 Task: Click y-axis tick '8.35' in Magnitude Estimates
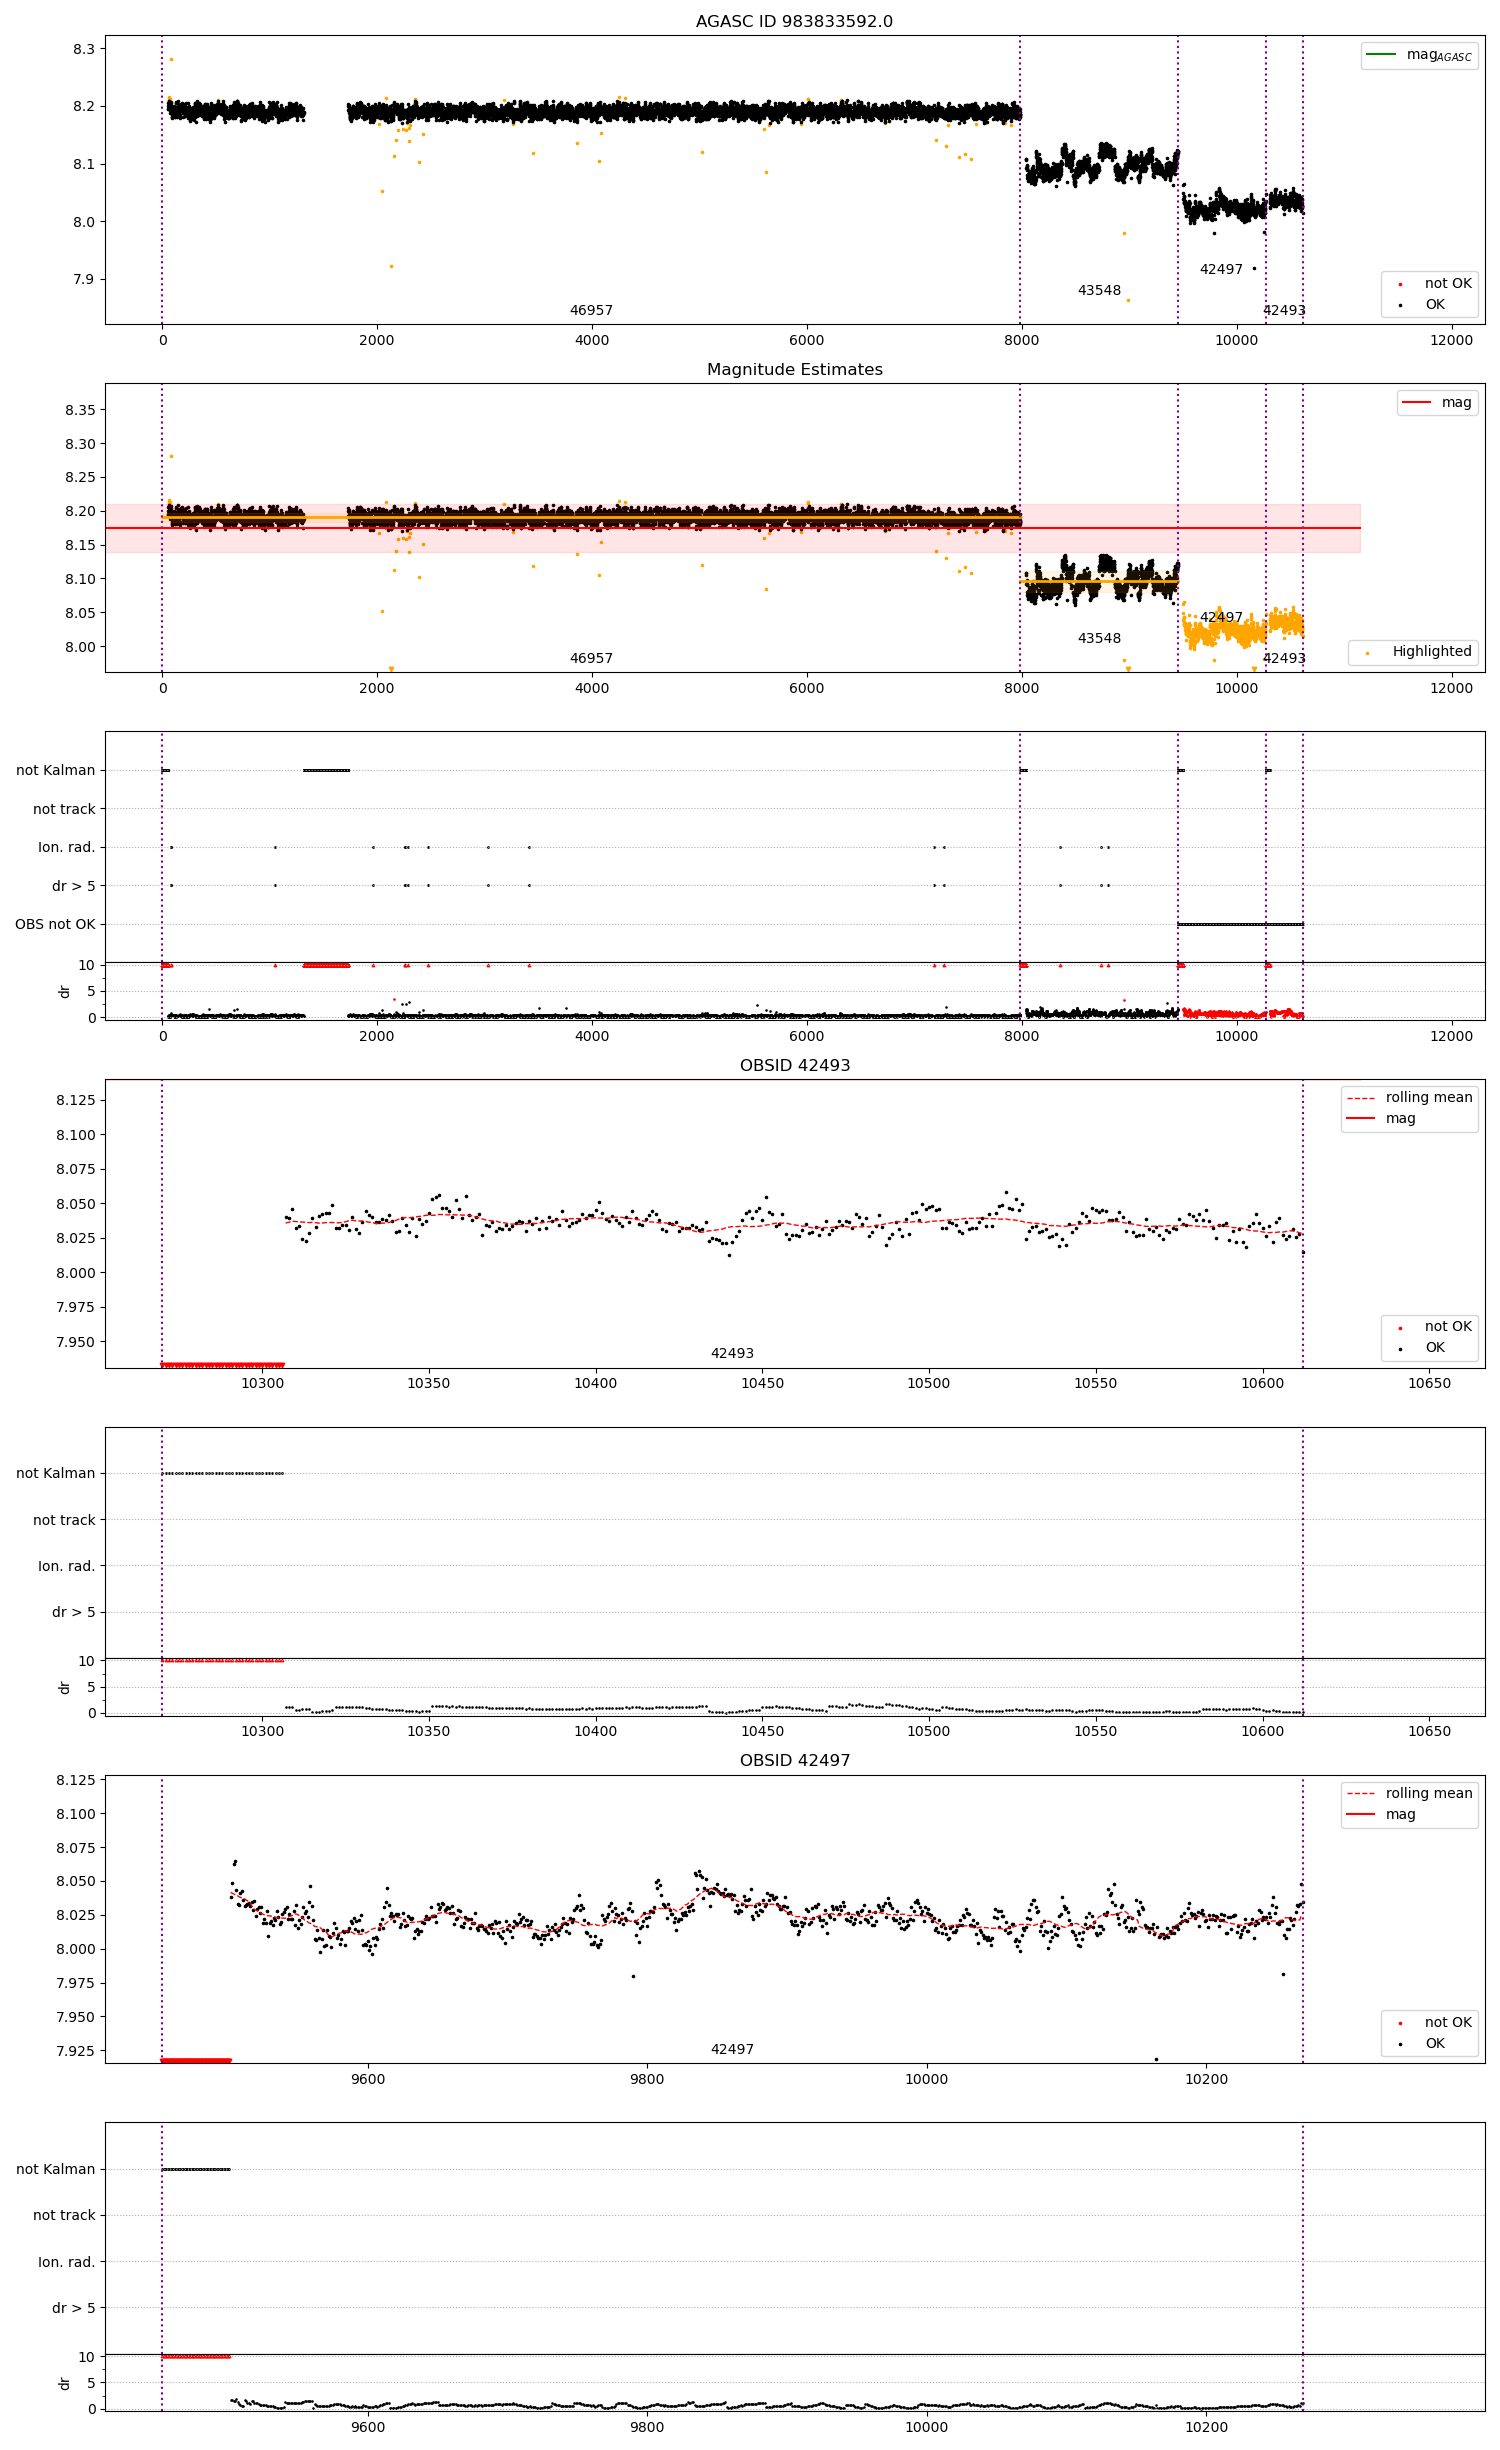pyautogui.click(x=80, y=410)
